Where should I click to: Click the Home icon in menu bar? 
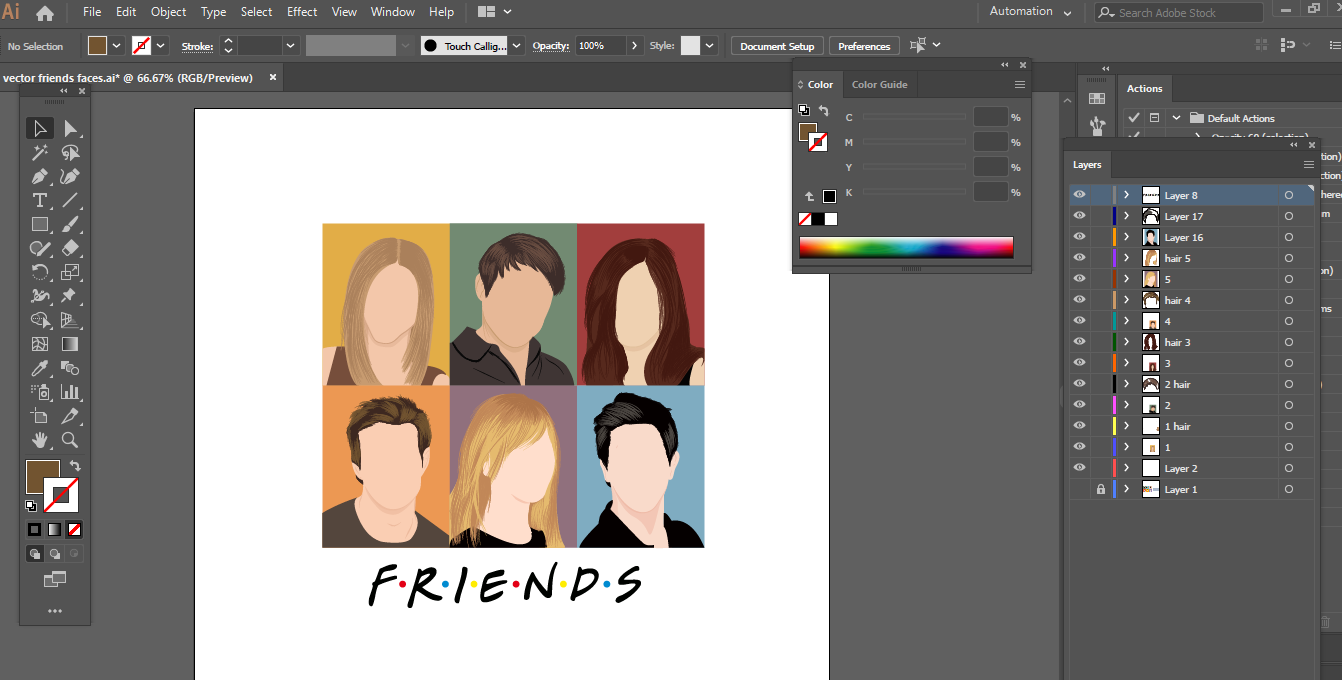[45, 13]
